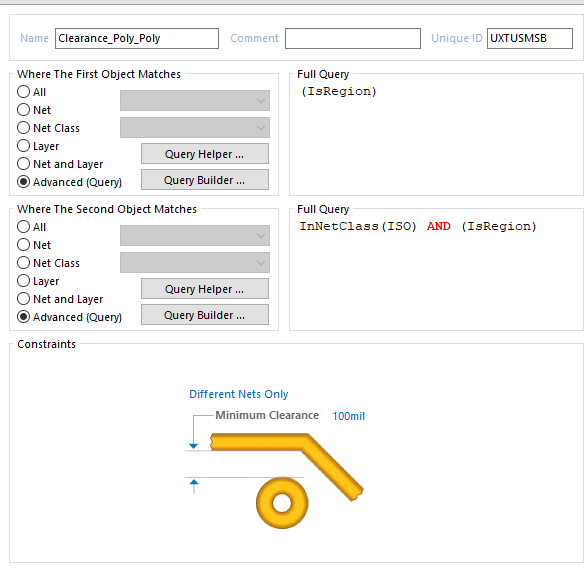
Task: Edit the 100mil minimum clearance value
Action: tap(349, 416)
